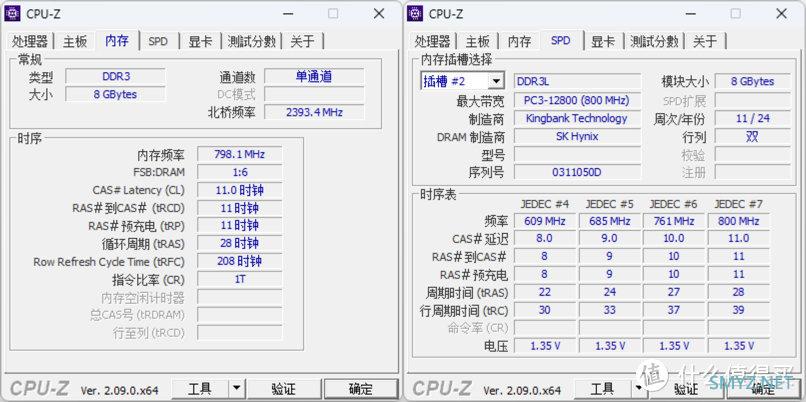Open 主板 tab in left CPU-Z window
806x402 pixels.
[x=75, y=42]
